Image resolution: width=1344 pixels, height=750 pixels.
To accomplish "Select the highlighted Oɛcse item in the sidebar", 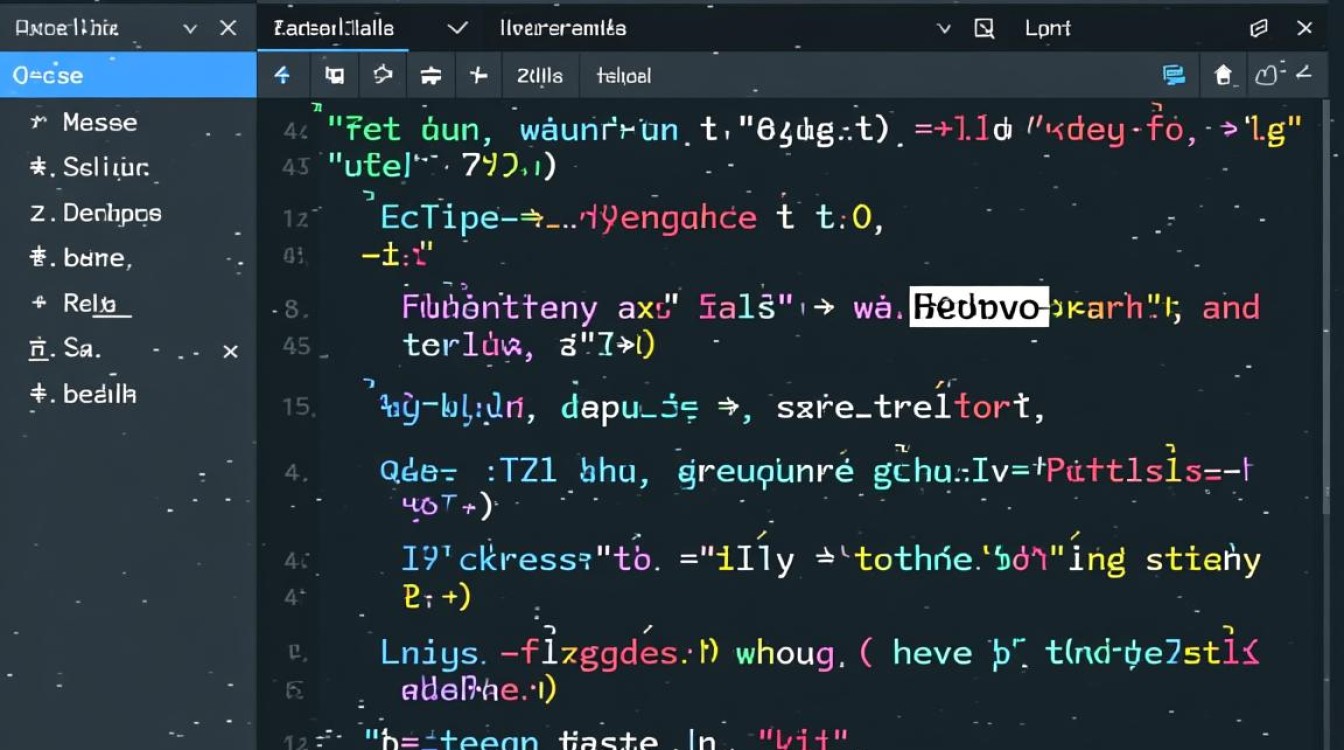I will [128, 75].
